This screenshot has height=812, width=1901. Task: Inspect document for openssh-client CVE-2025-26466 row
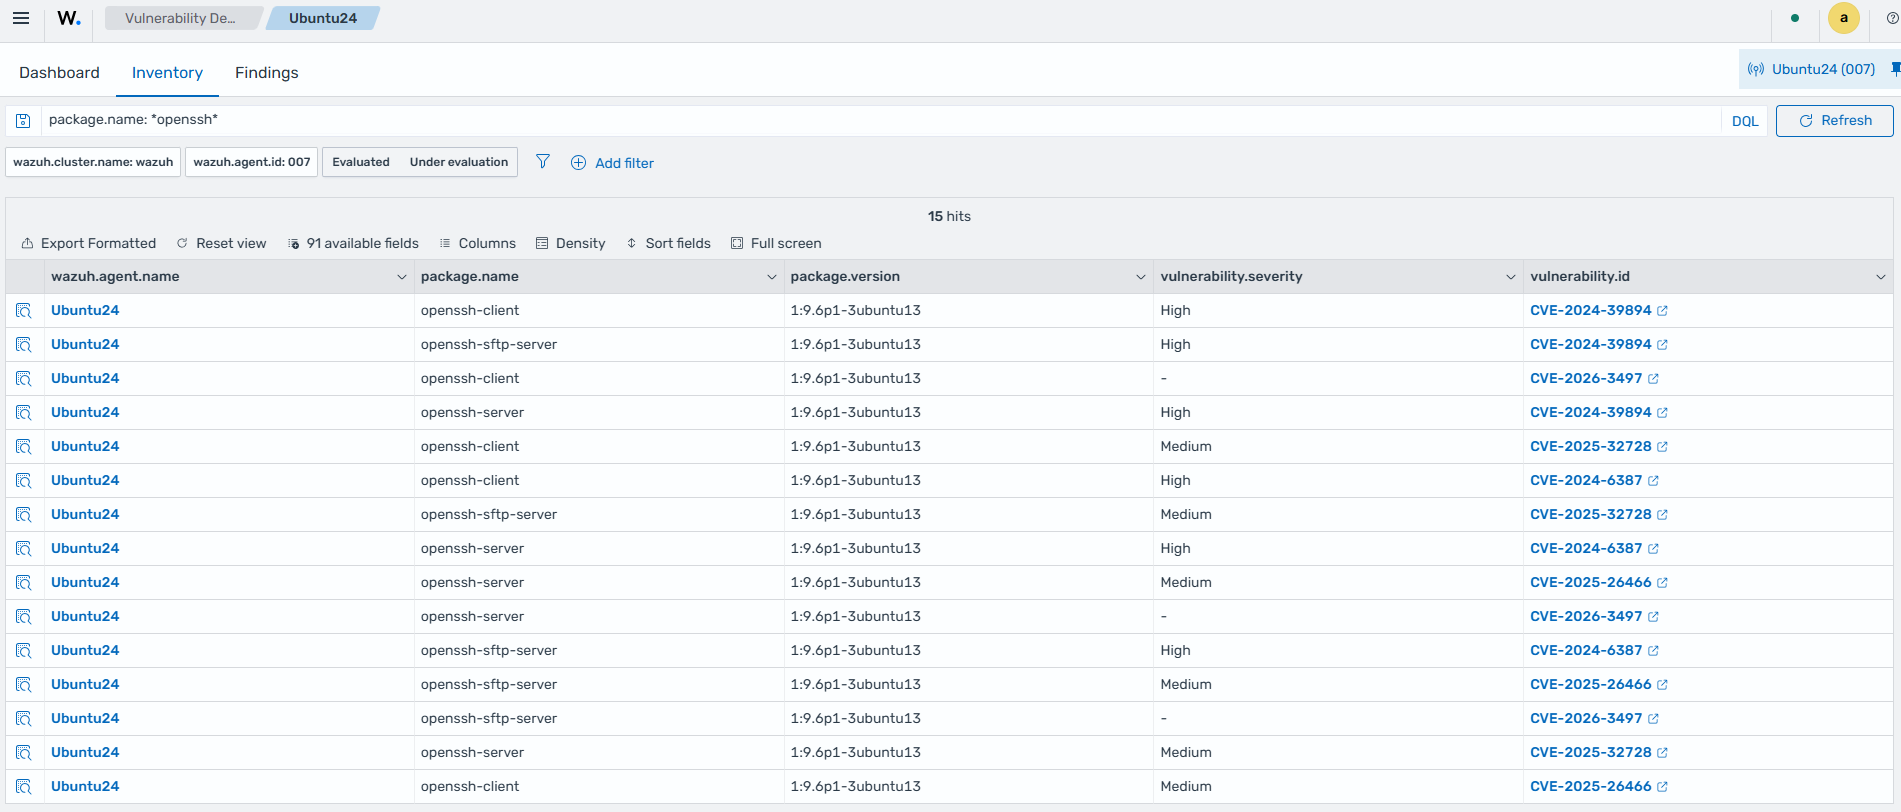tap(24, 787)
